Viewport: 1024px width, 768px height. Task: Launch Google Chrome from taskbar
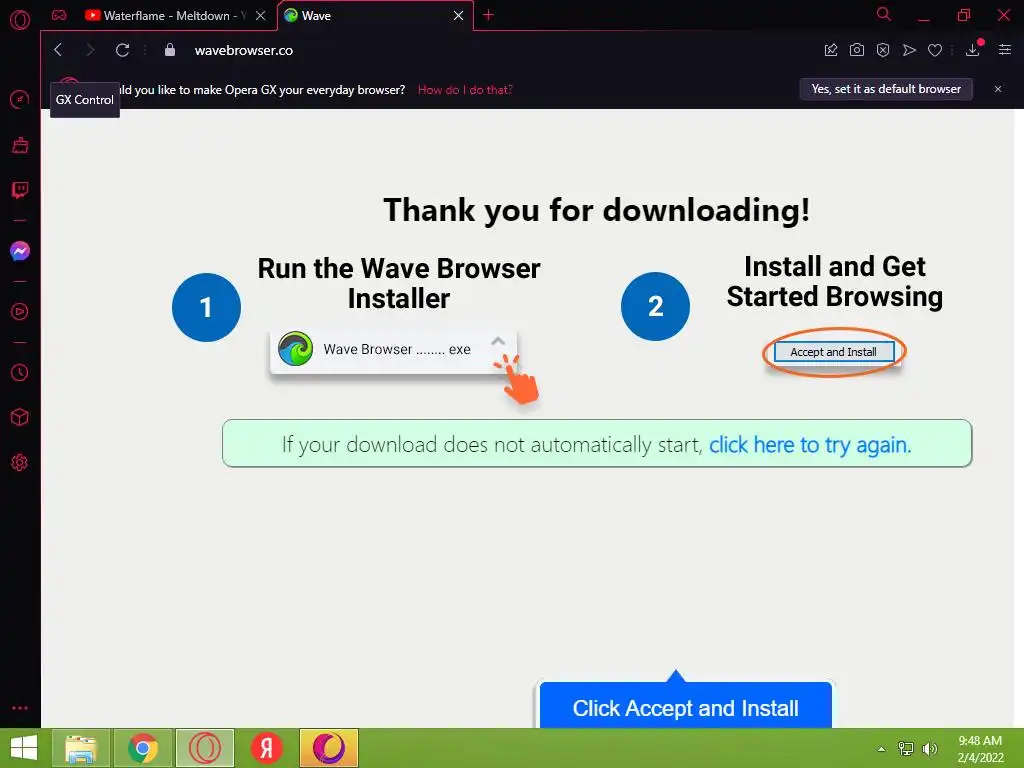click(143, 748)
